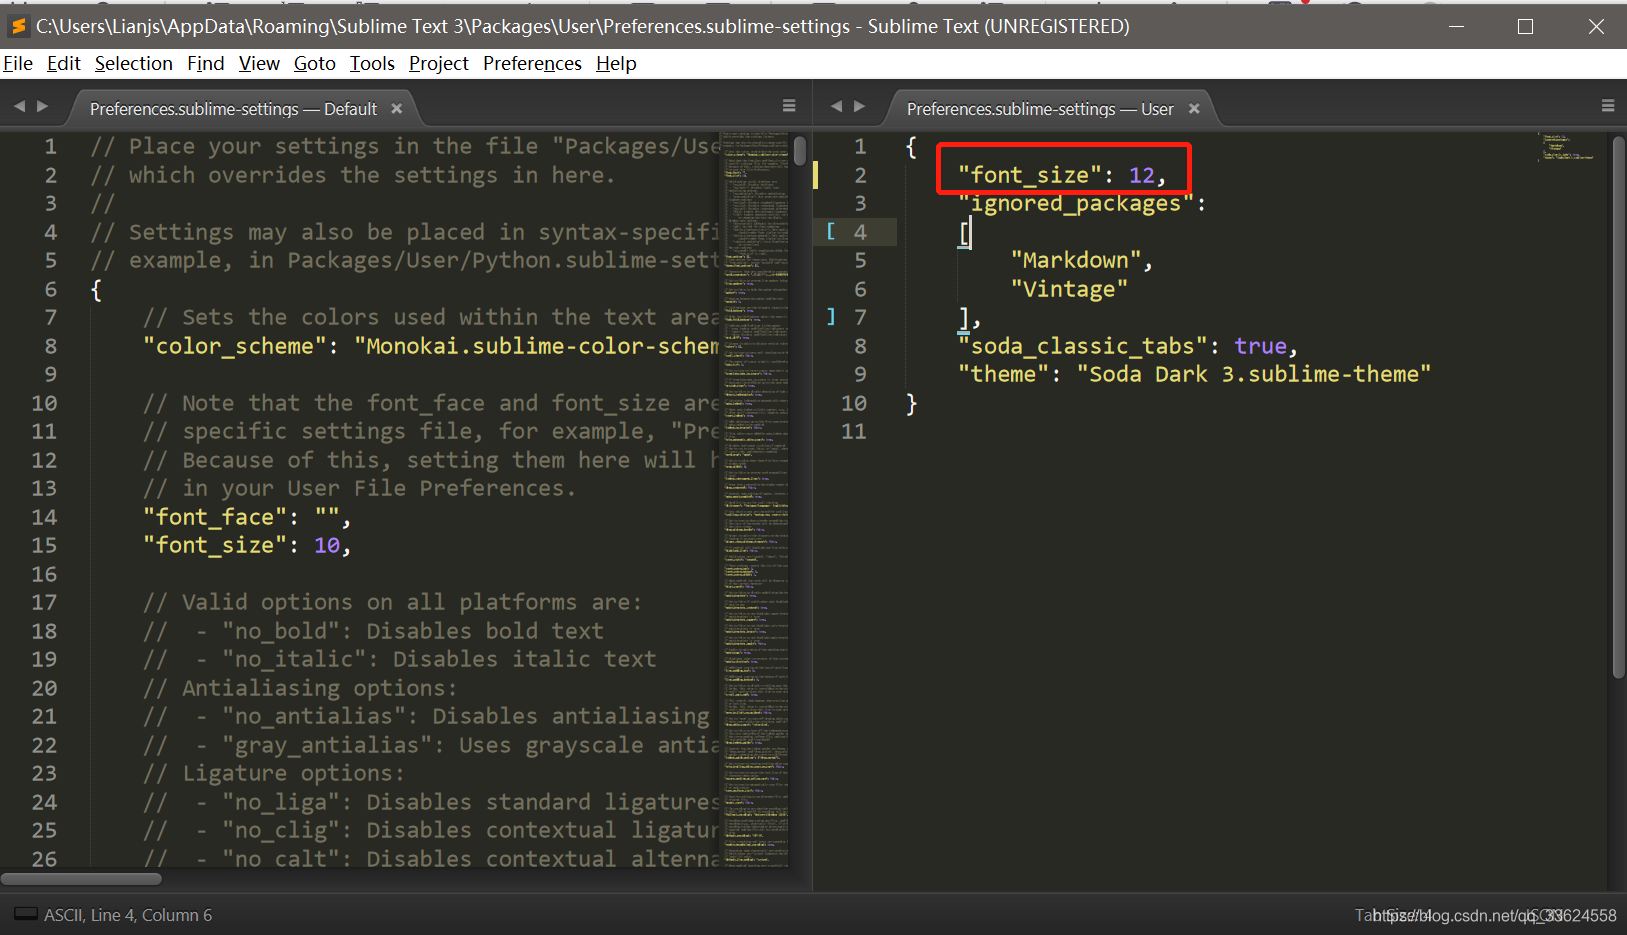The width and height of the screenshot is (1627, 935).
Task: Minimize the Sublime Text window
Action: [x=1456, y=27]
